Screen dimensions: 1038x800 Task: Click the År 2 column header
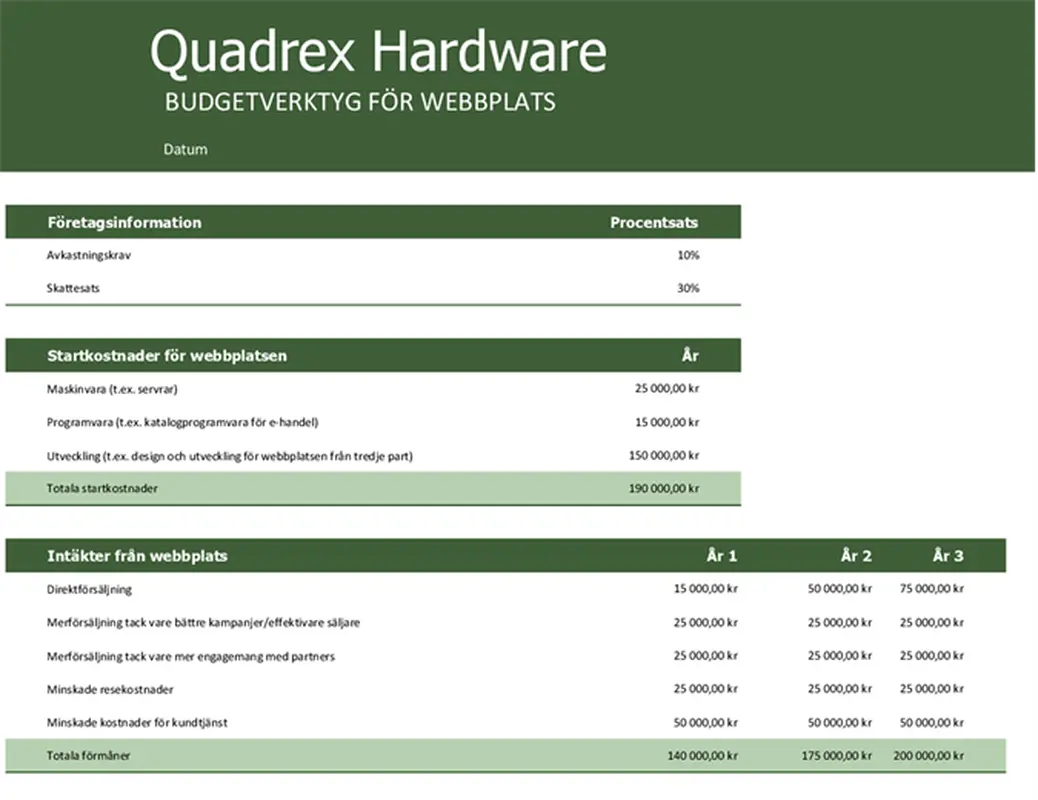(856, 556)
